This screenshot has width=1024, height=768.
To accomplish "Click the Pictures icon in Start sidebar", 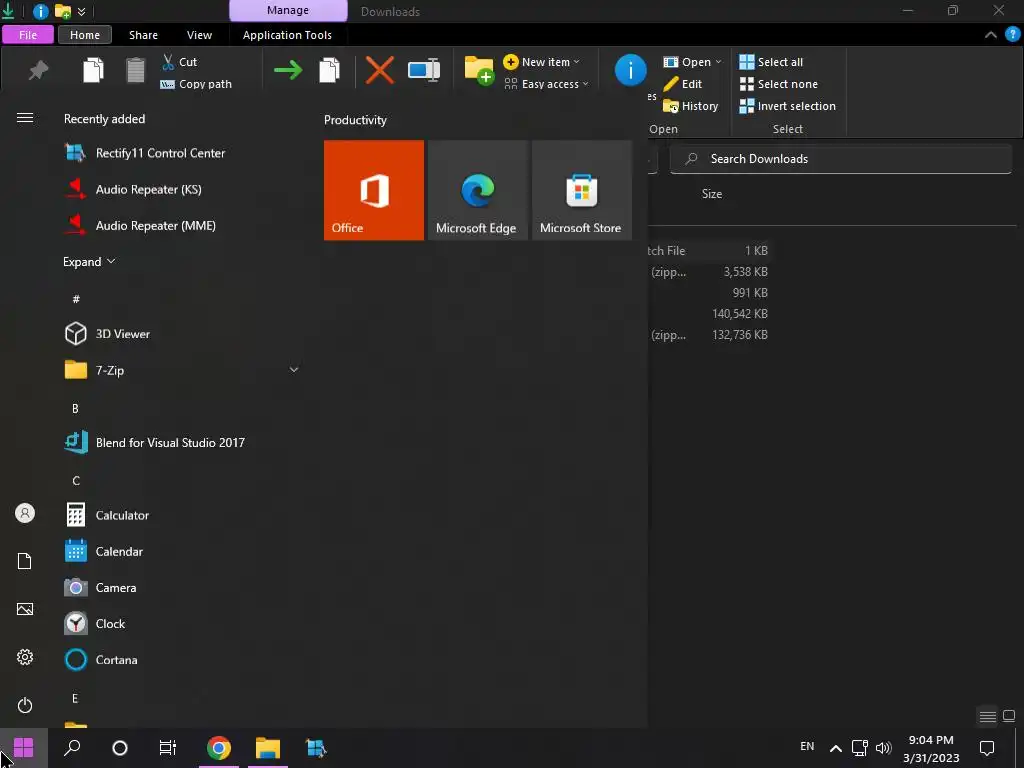I will click(25, 609).
